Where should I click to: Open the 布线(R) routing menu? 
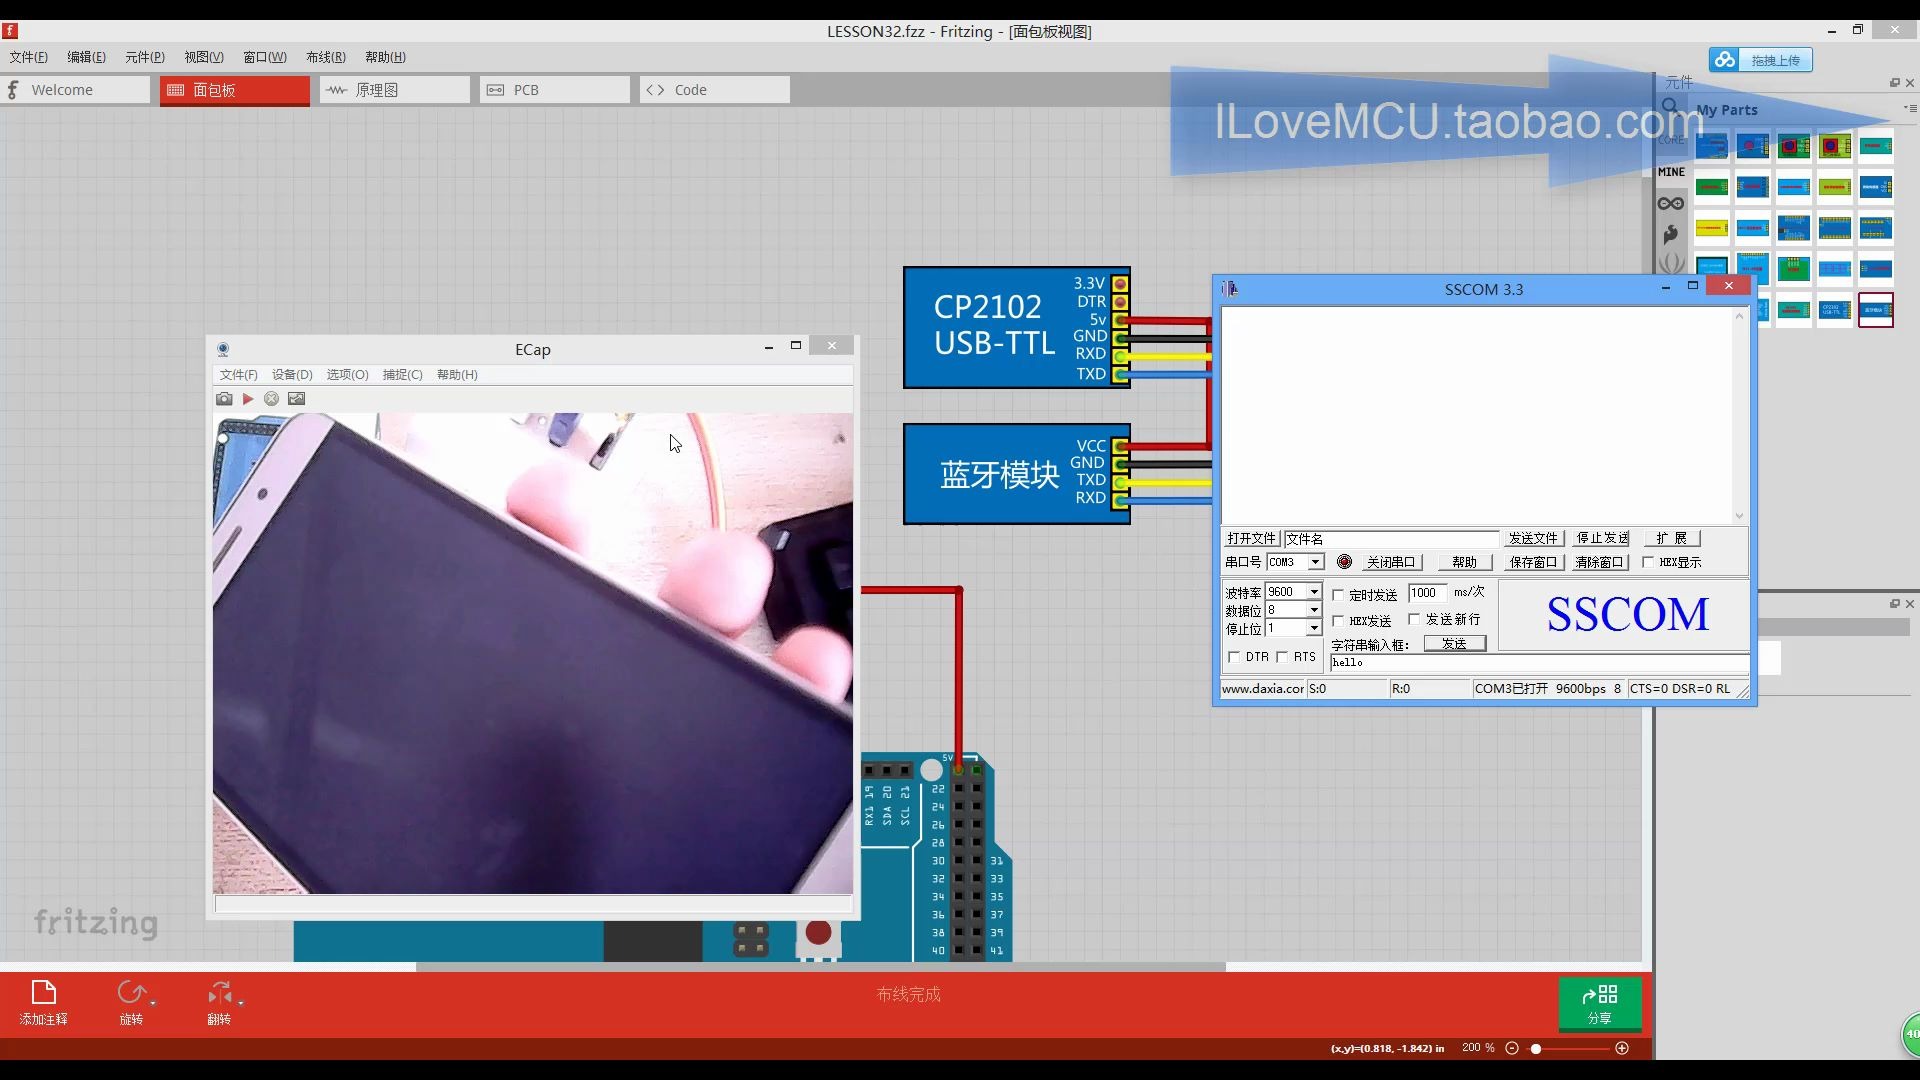click(x=325, y=57)
